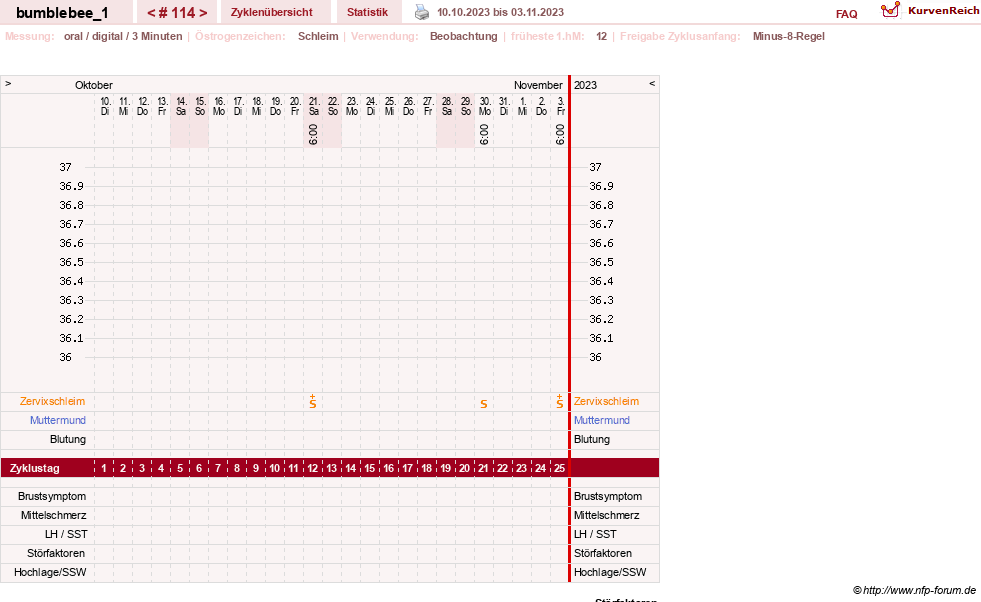The height and width of the screenshot is (602, 981).
Task: Select cycle day 14 in Zyklustag bar
Action: click(x=350, y=468)
